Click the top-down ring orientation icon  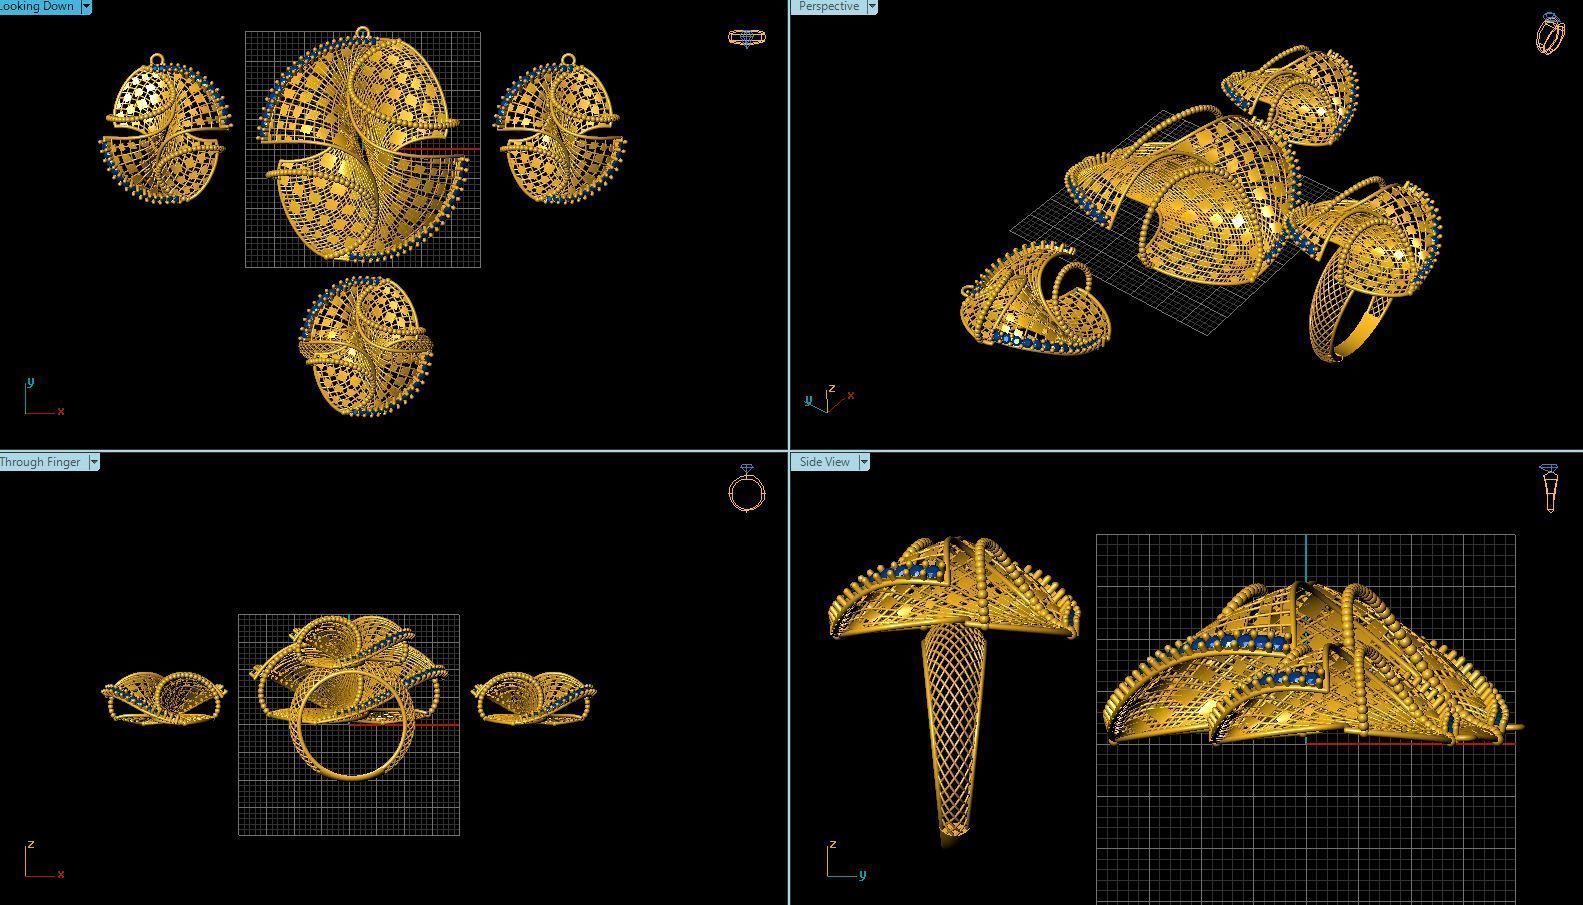(x=747, y=38)
